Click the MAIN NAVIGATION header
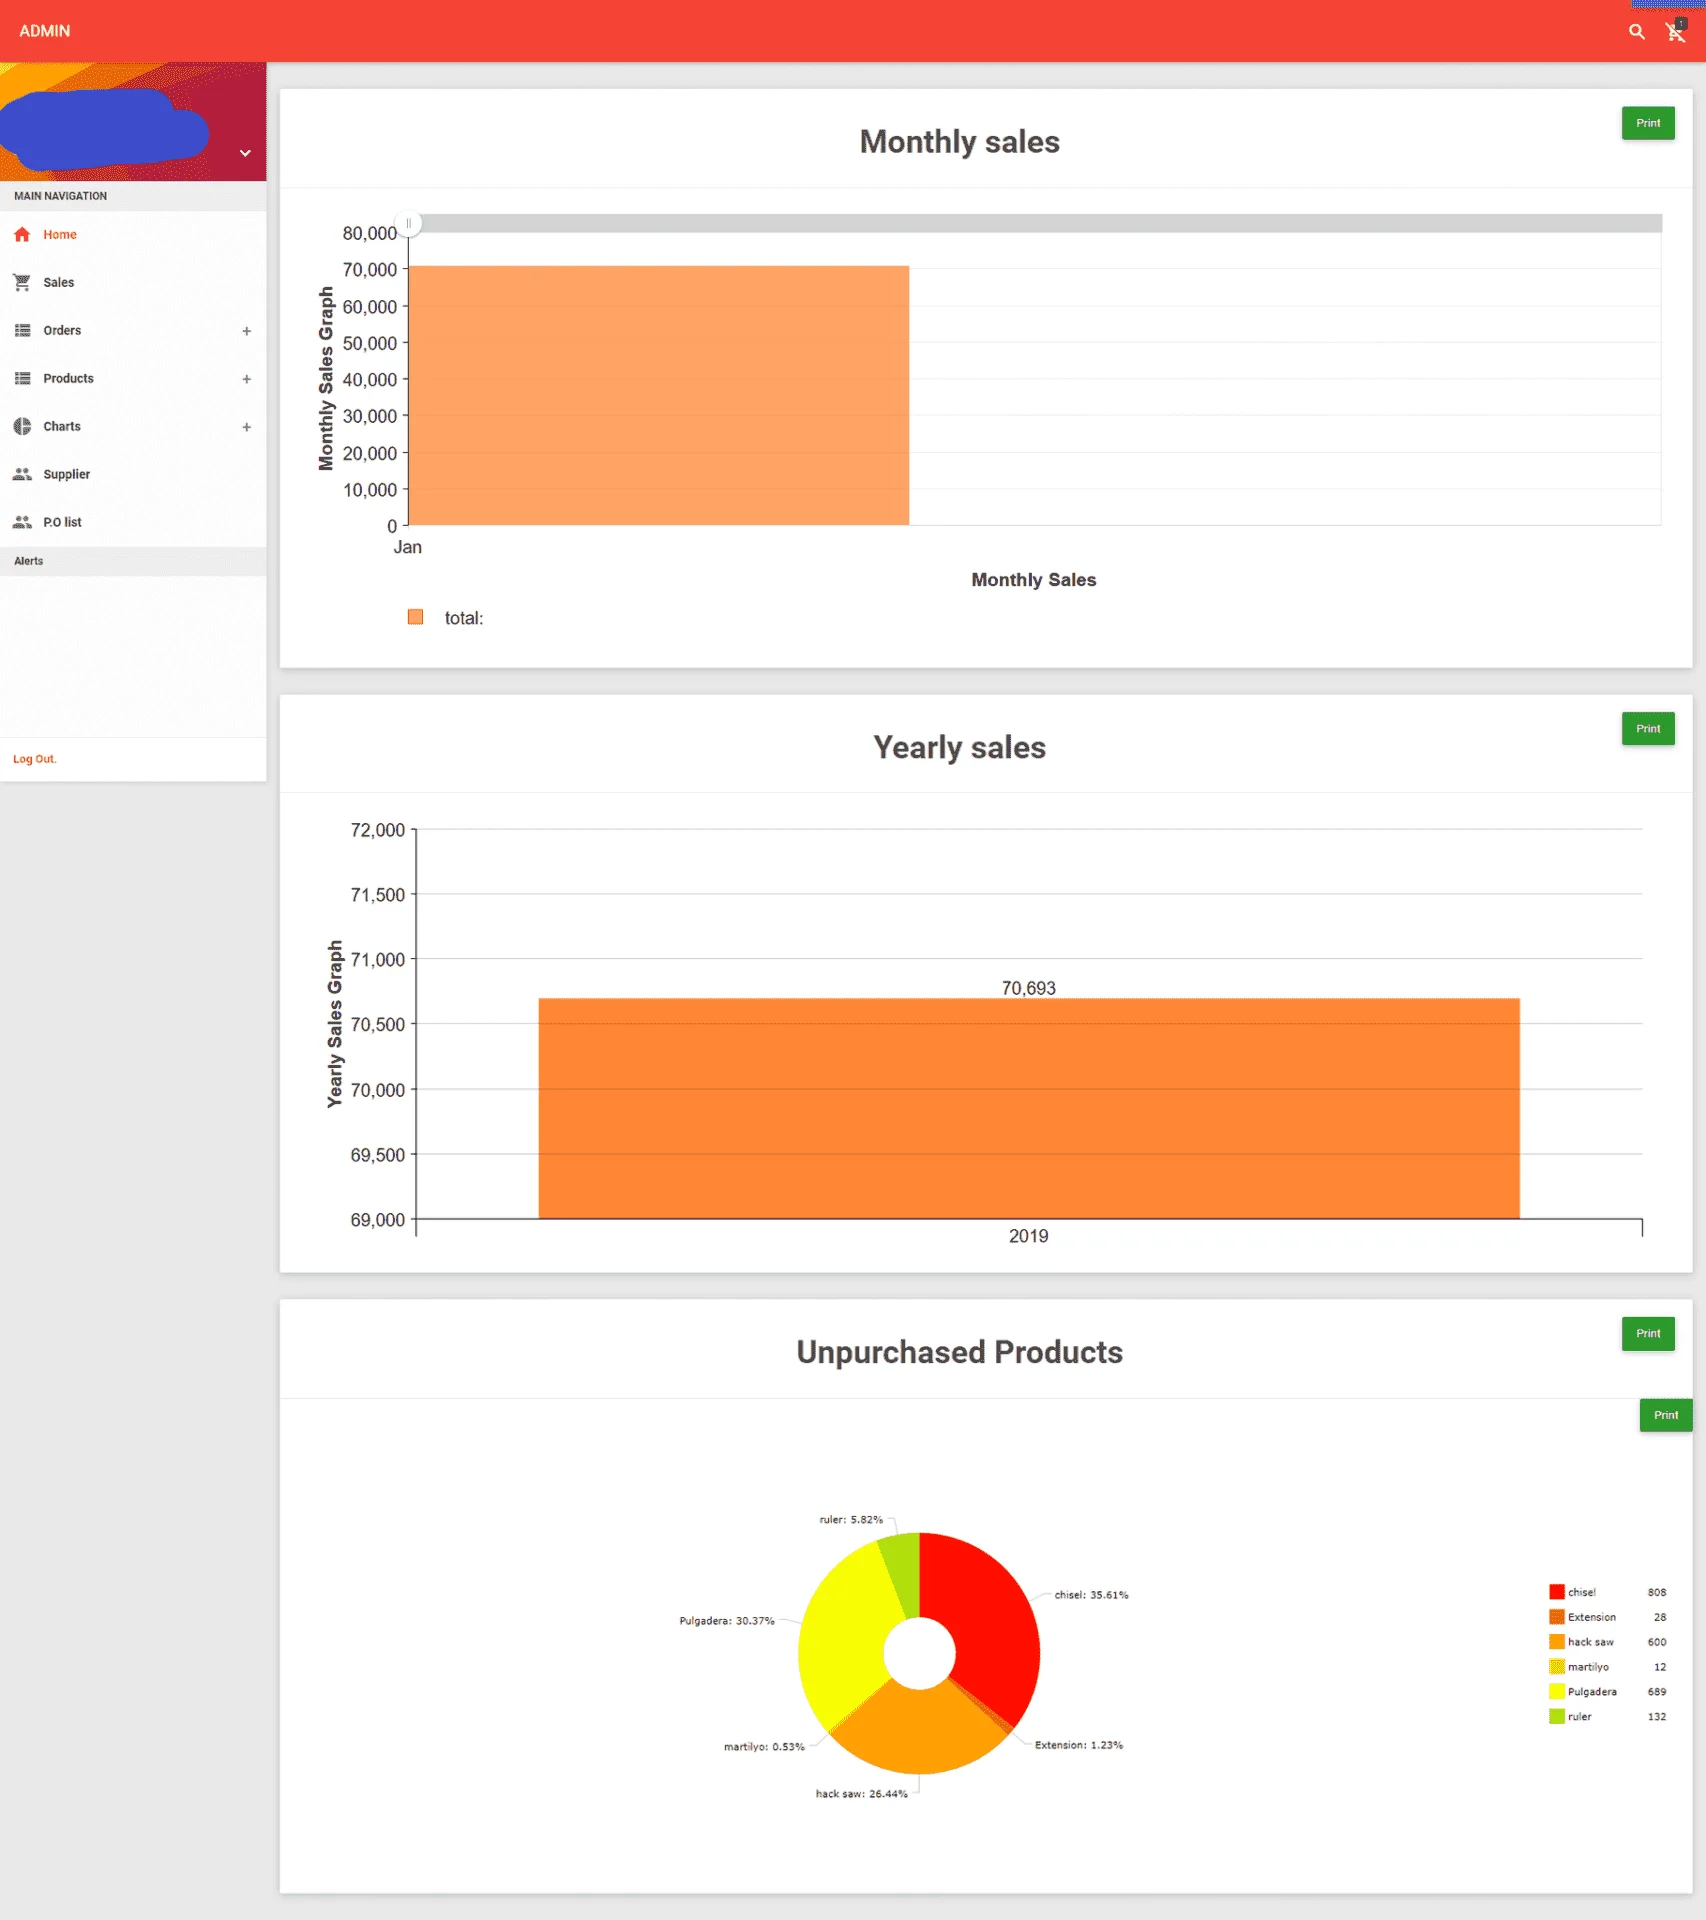The height and width of the screenshot is (1920, 1706). tap(133, 196)
